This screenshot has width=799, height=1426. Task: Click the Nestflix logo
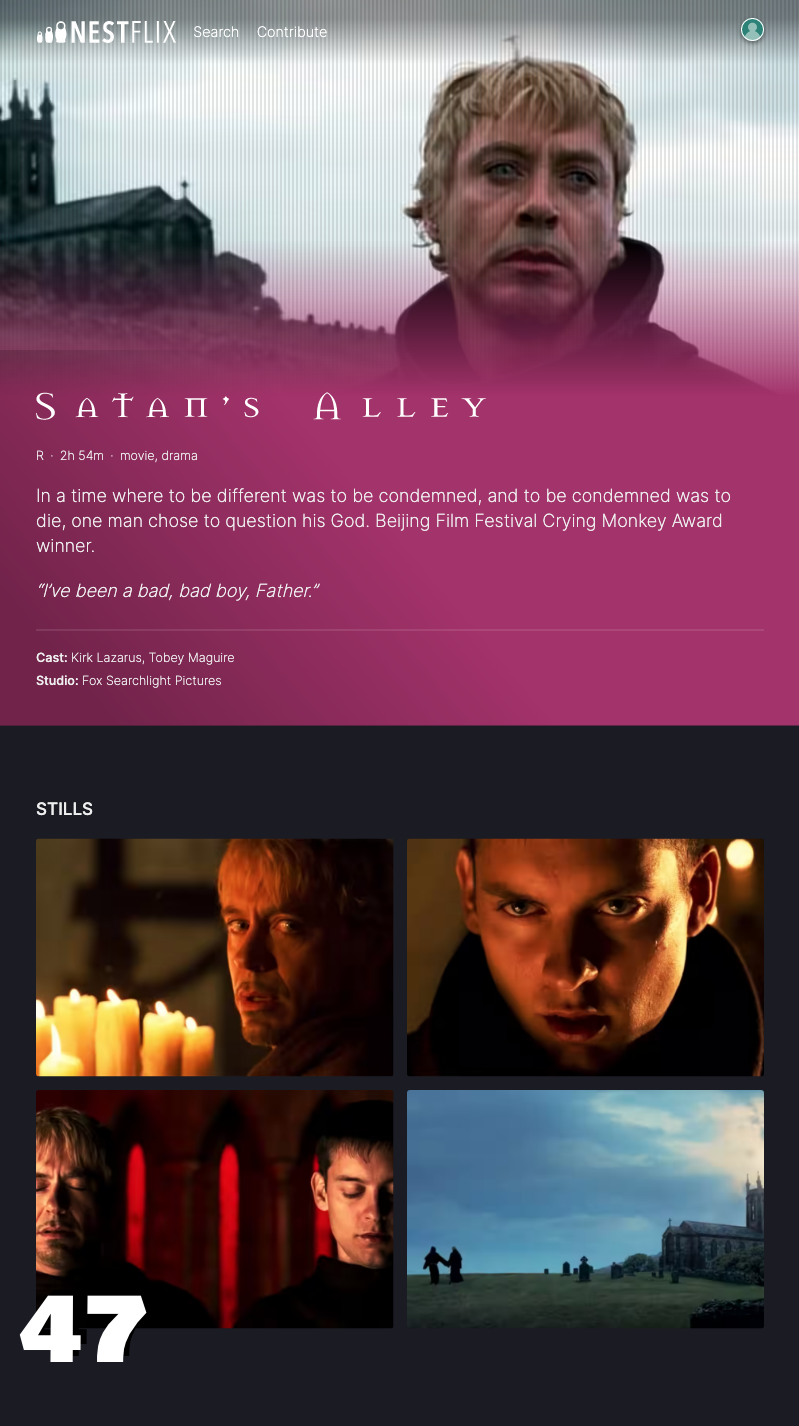point(106,32)
